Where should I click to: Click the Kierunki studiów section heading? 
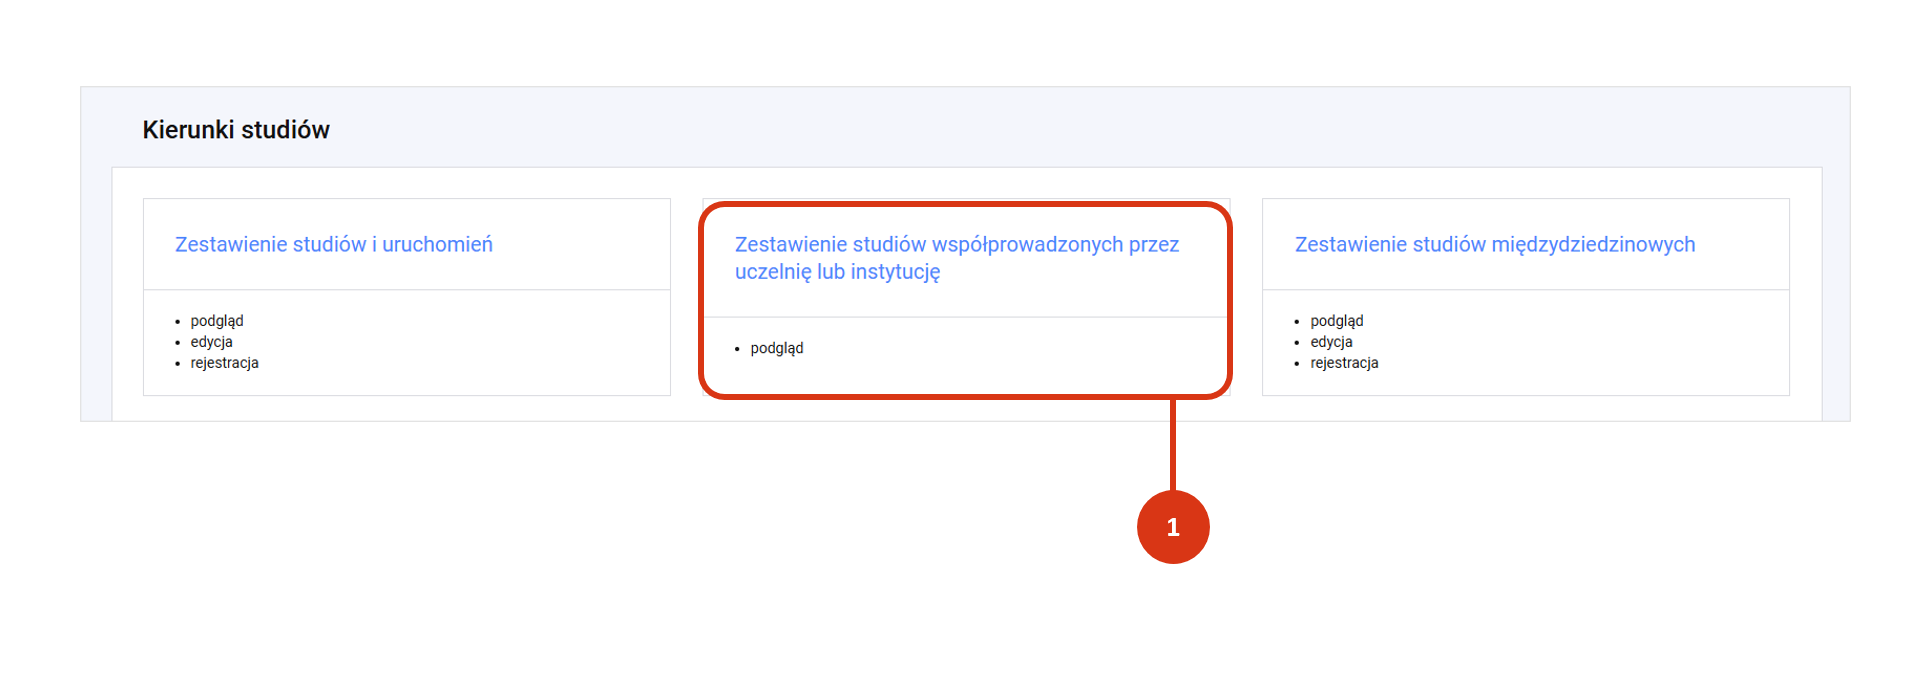click(236, 130)
